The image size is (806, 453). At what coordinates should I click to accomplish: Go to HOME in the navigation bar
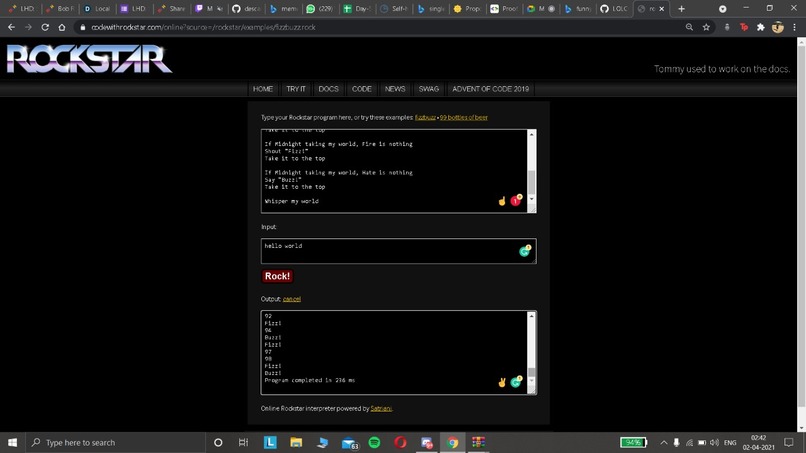point(263,89)
